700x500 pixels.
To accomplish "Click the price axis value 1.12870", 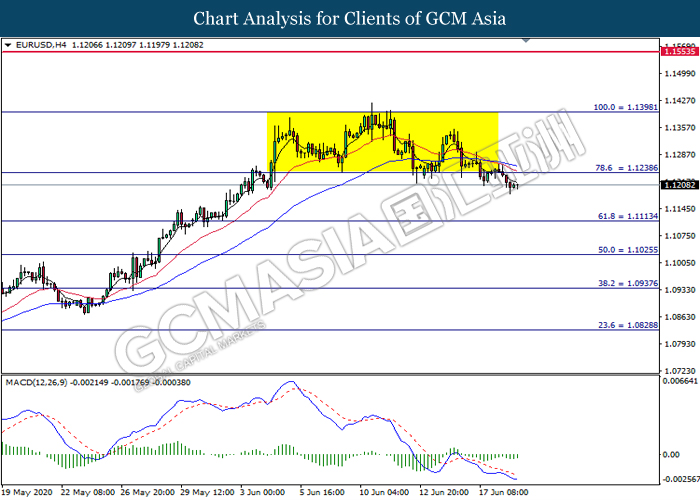I will point(680,154).
